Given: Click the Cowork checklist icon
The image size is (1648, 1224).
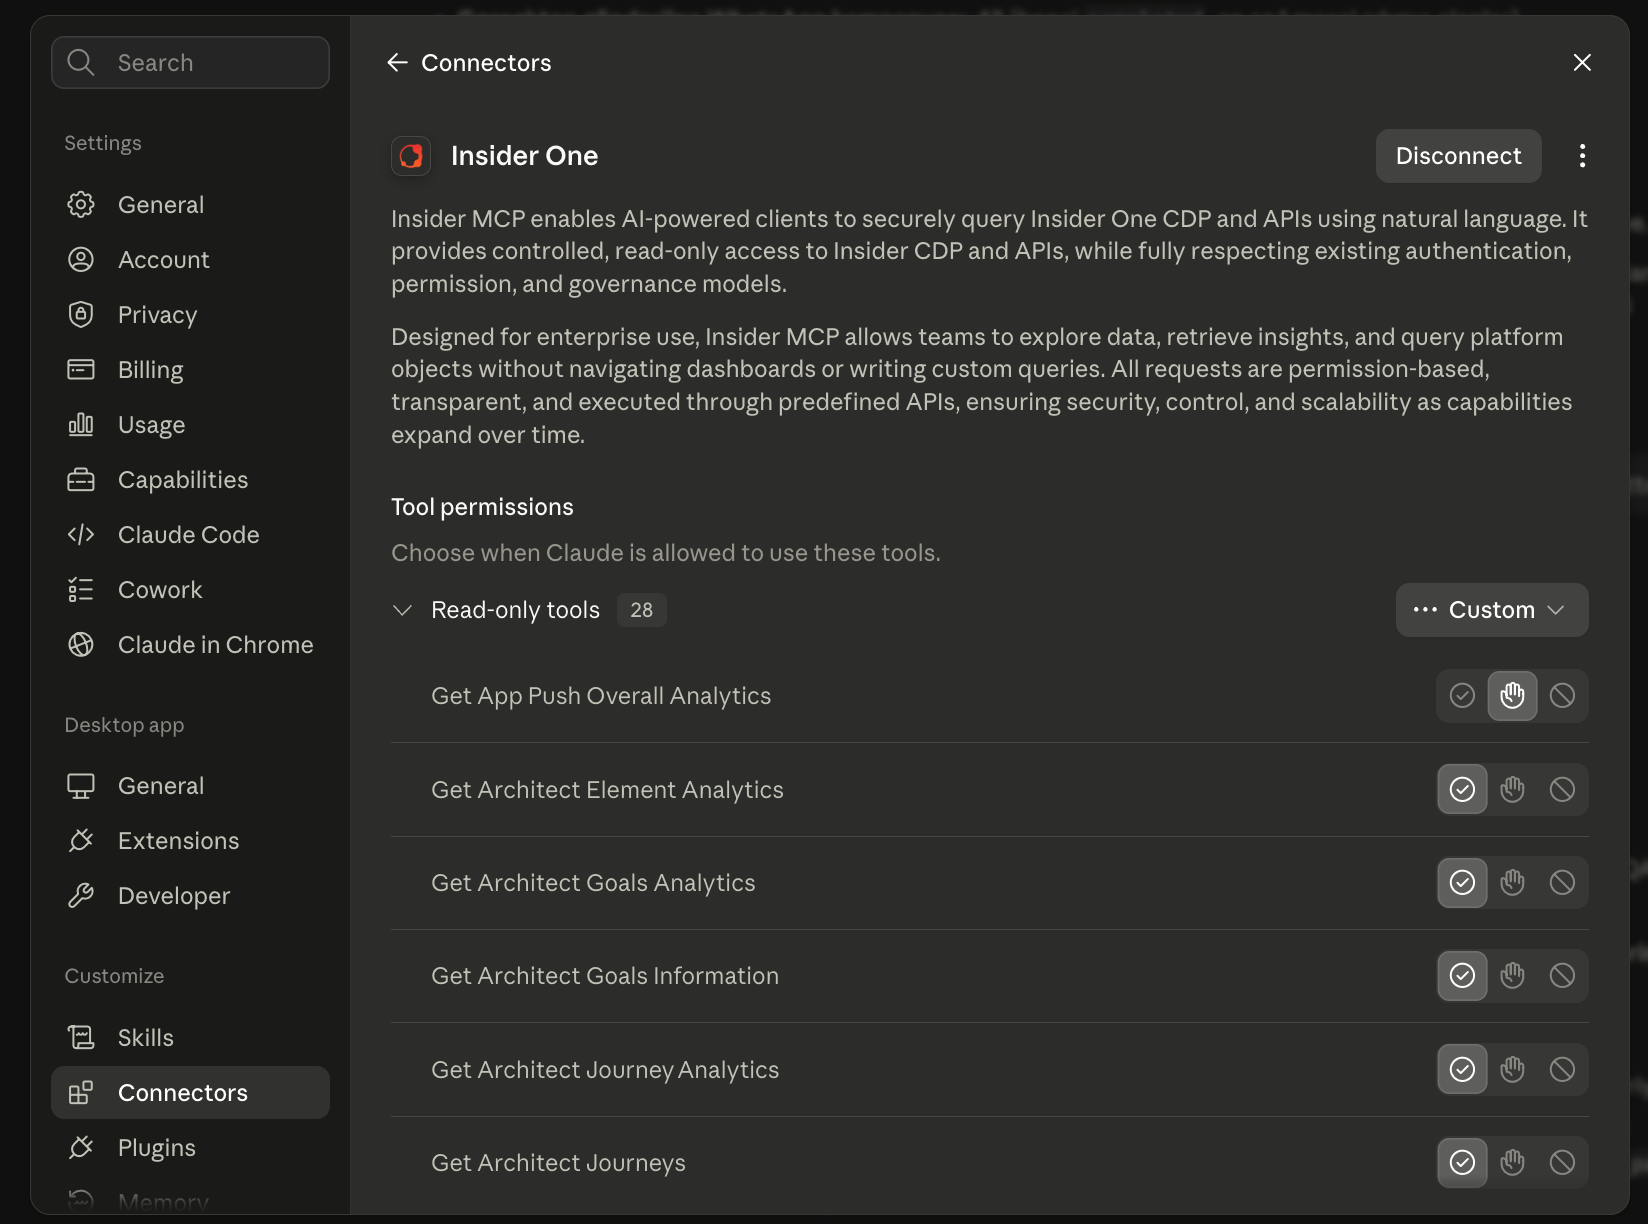Looking at the screenshot, I should point(81,589).
